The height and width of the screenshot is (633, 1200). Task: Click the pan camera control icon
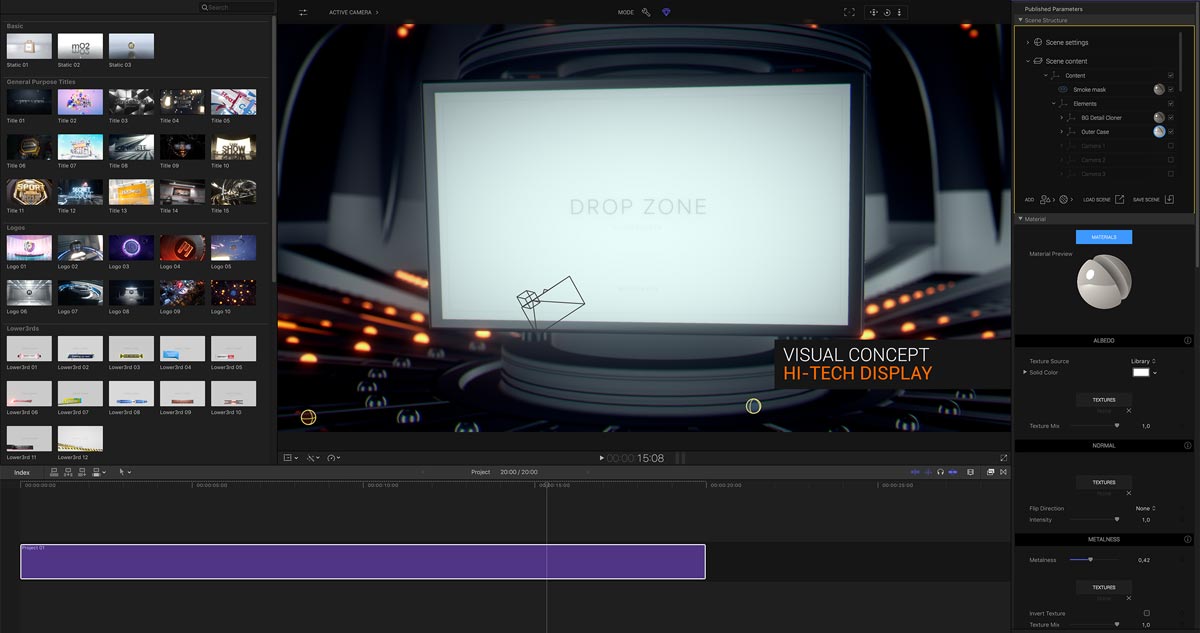tap(874, 12)
